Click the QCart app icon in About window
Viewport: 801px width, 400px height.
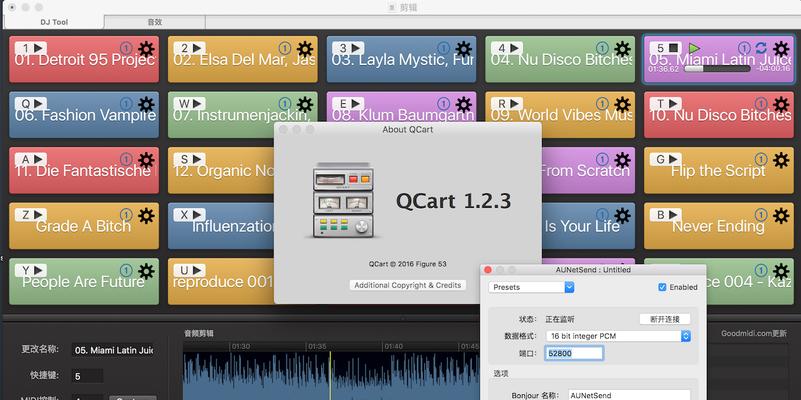343,200
